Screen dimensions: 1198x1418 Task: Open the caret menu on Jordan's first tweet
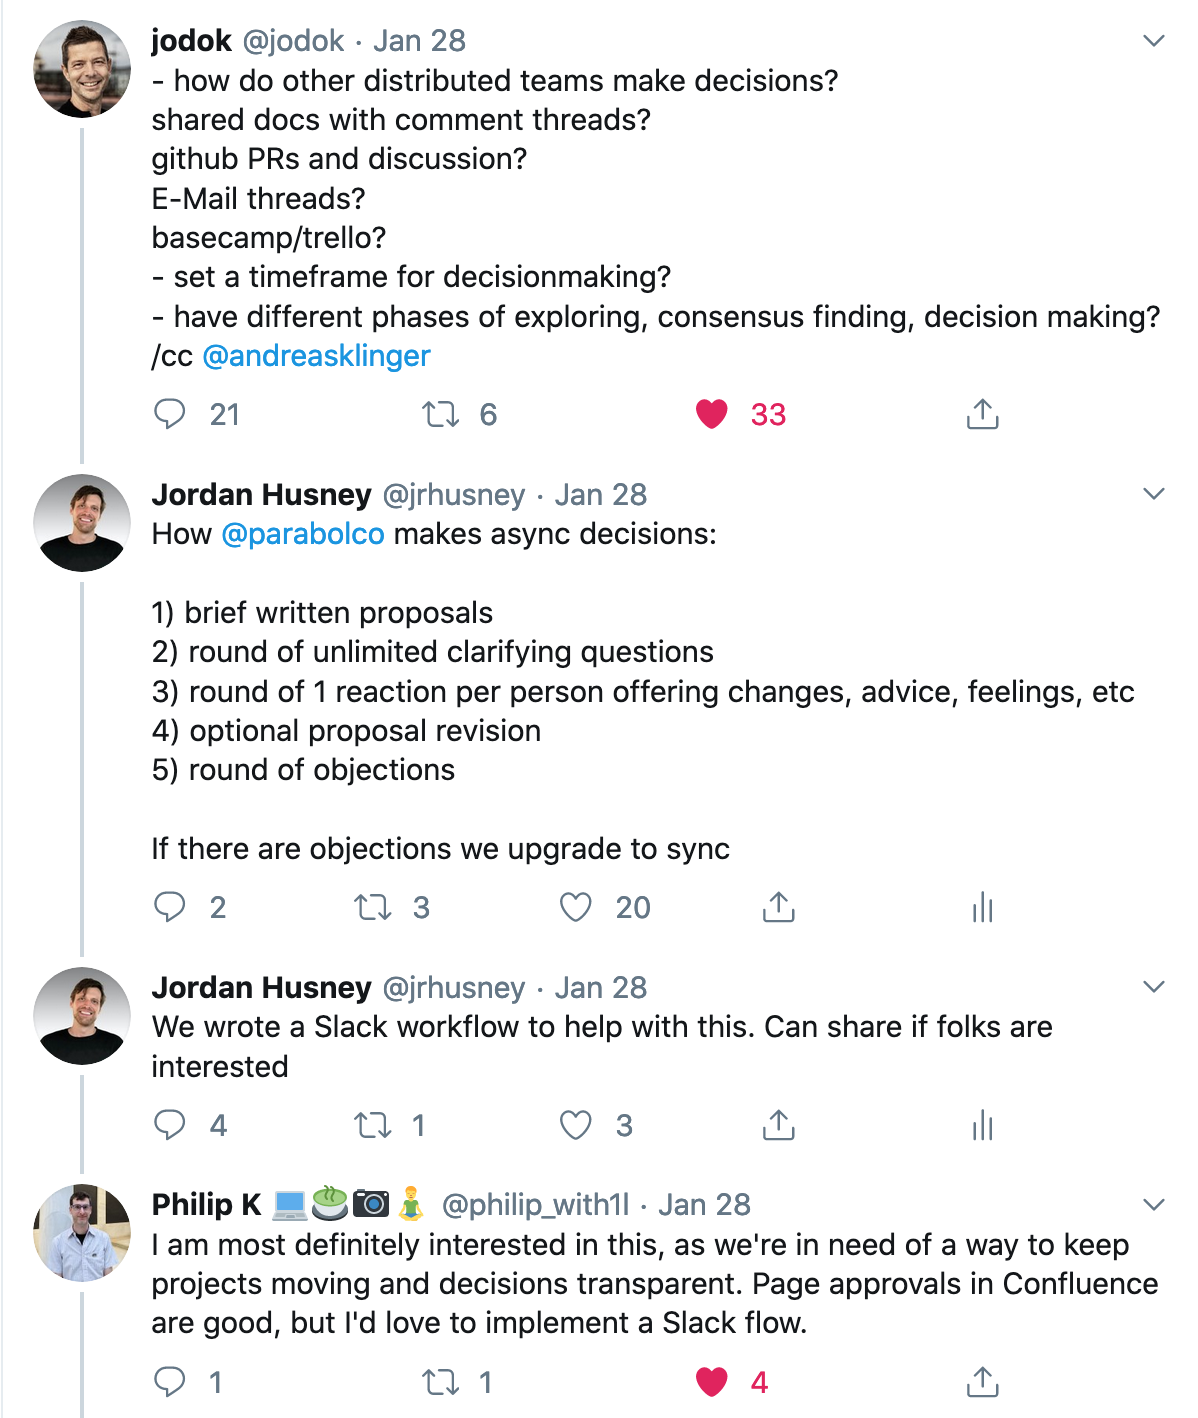1152,493
